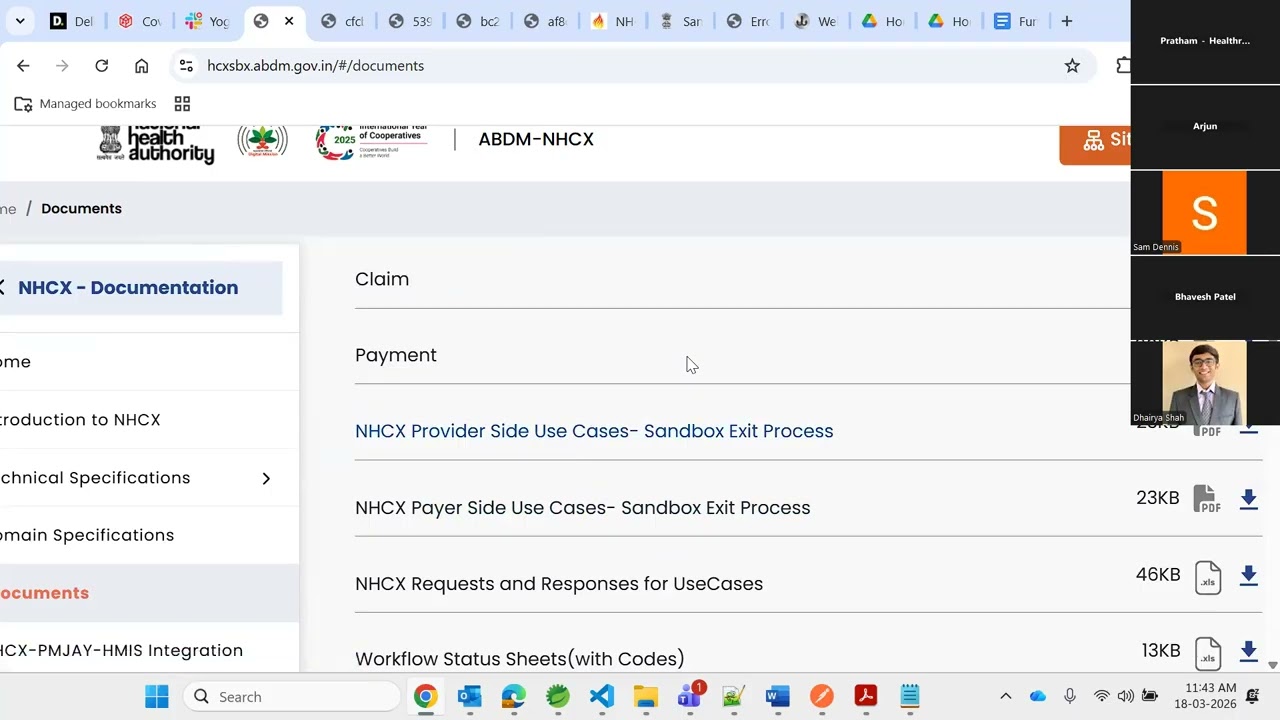Open Visual Studio Code from taskbar
This screenshot has height=720, width=1280.
click(602, 696)
